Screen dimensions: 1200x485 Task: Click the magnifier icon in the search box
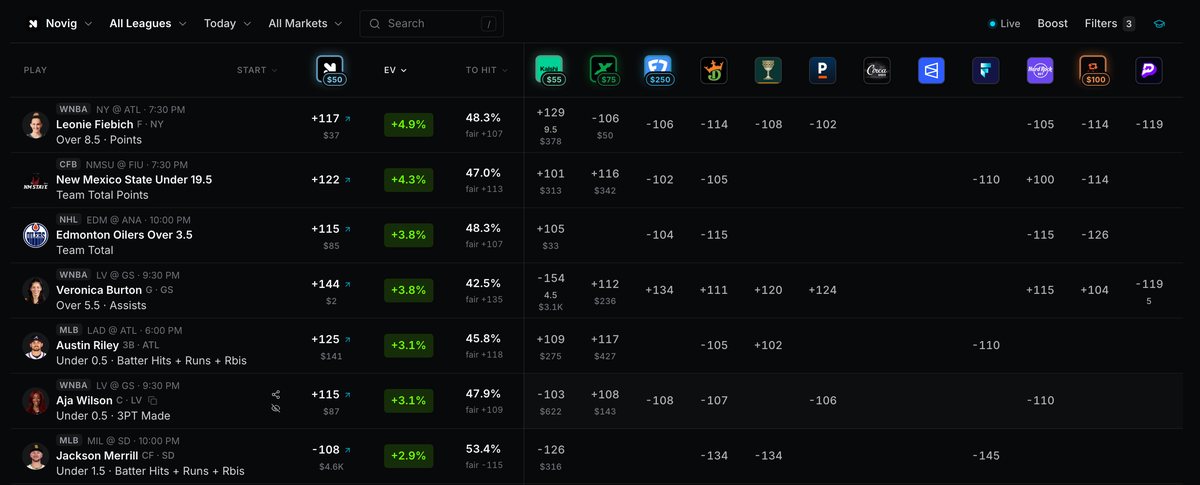tap(374, 23)
